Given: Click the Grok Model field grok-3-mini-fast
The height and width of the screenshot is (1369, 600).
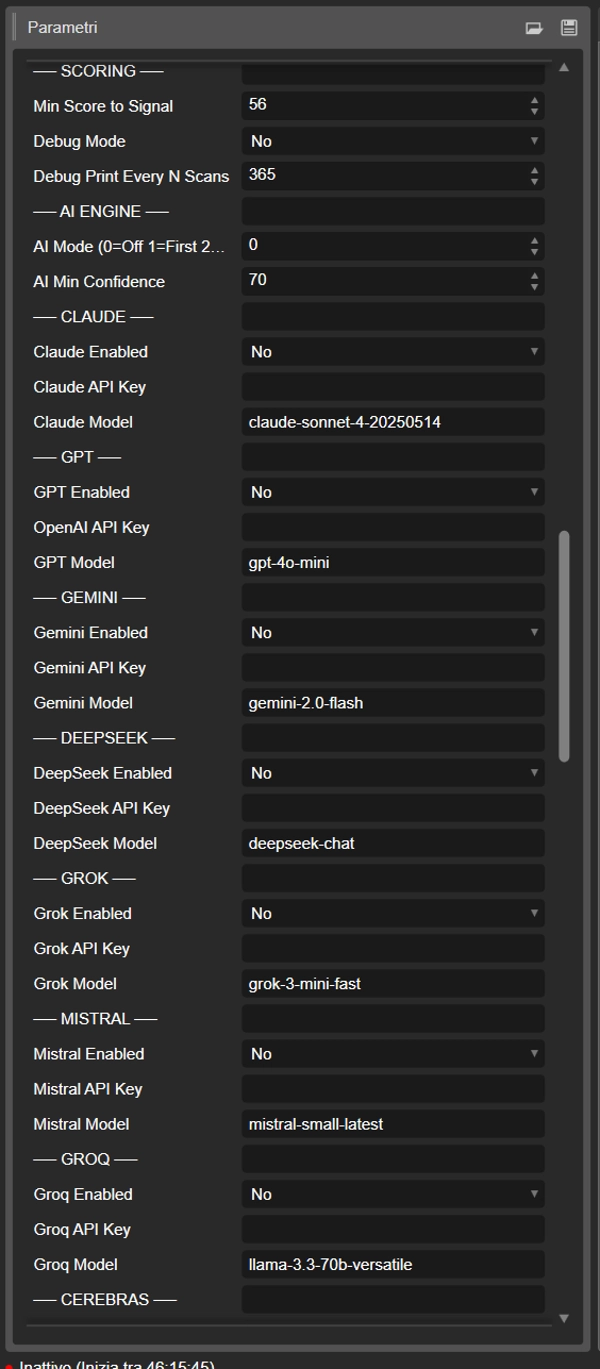Looking at the screenshot, I should 393,984.
